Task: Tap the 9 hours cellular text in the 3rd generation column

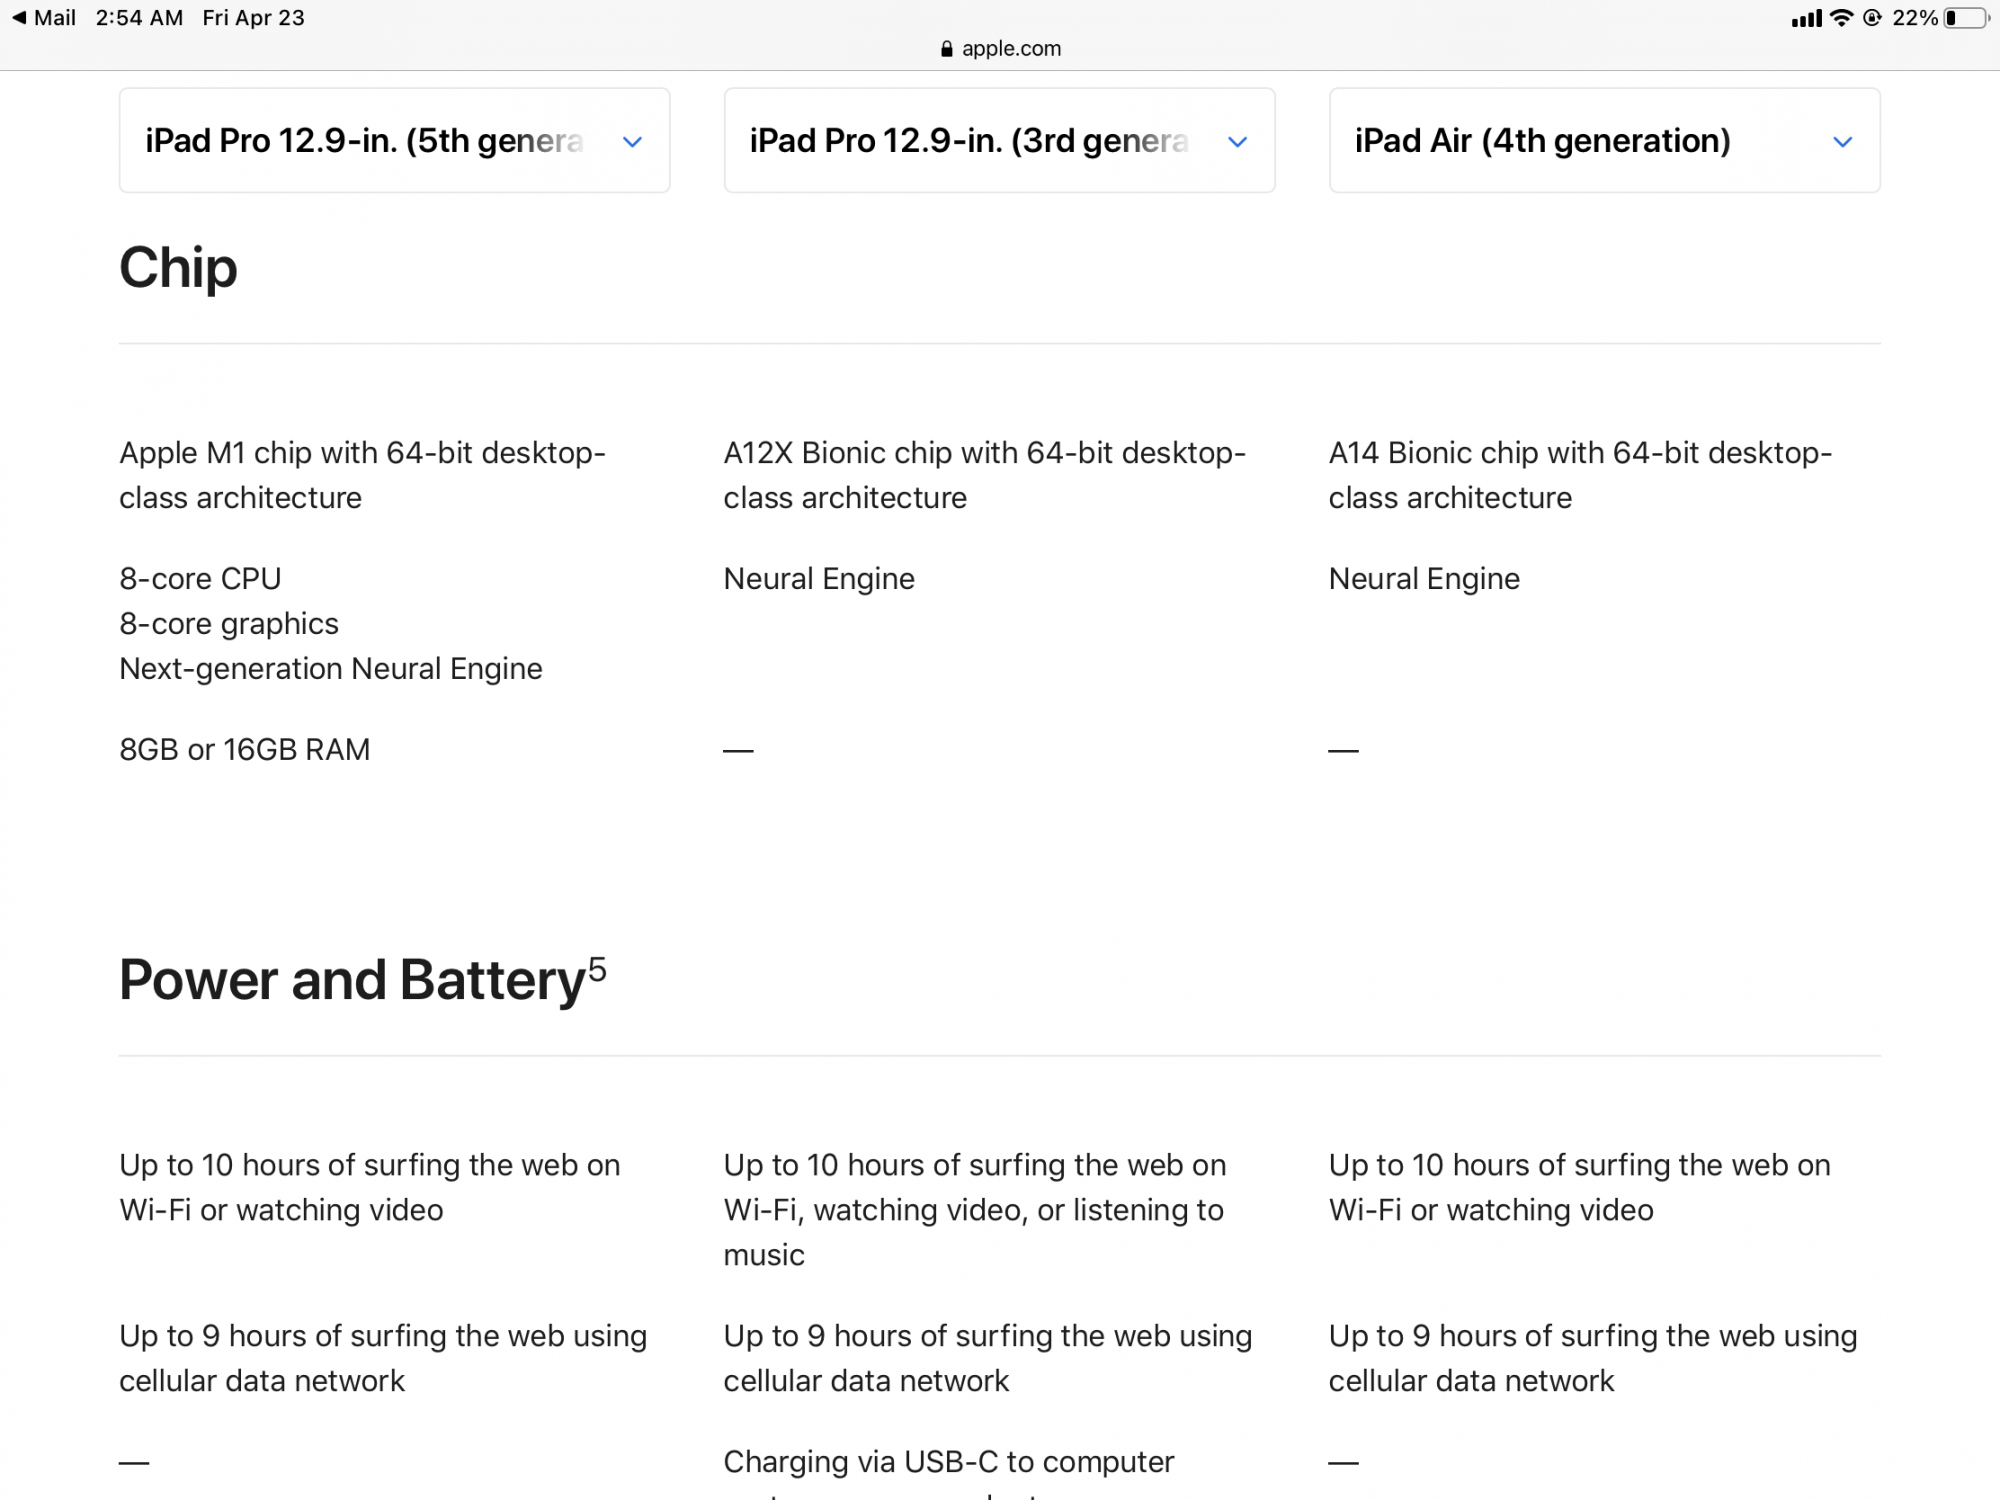Action: pyautogui.click(x=988, y=1359)
